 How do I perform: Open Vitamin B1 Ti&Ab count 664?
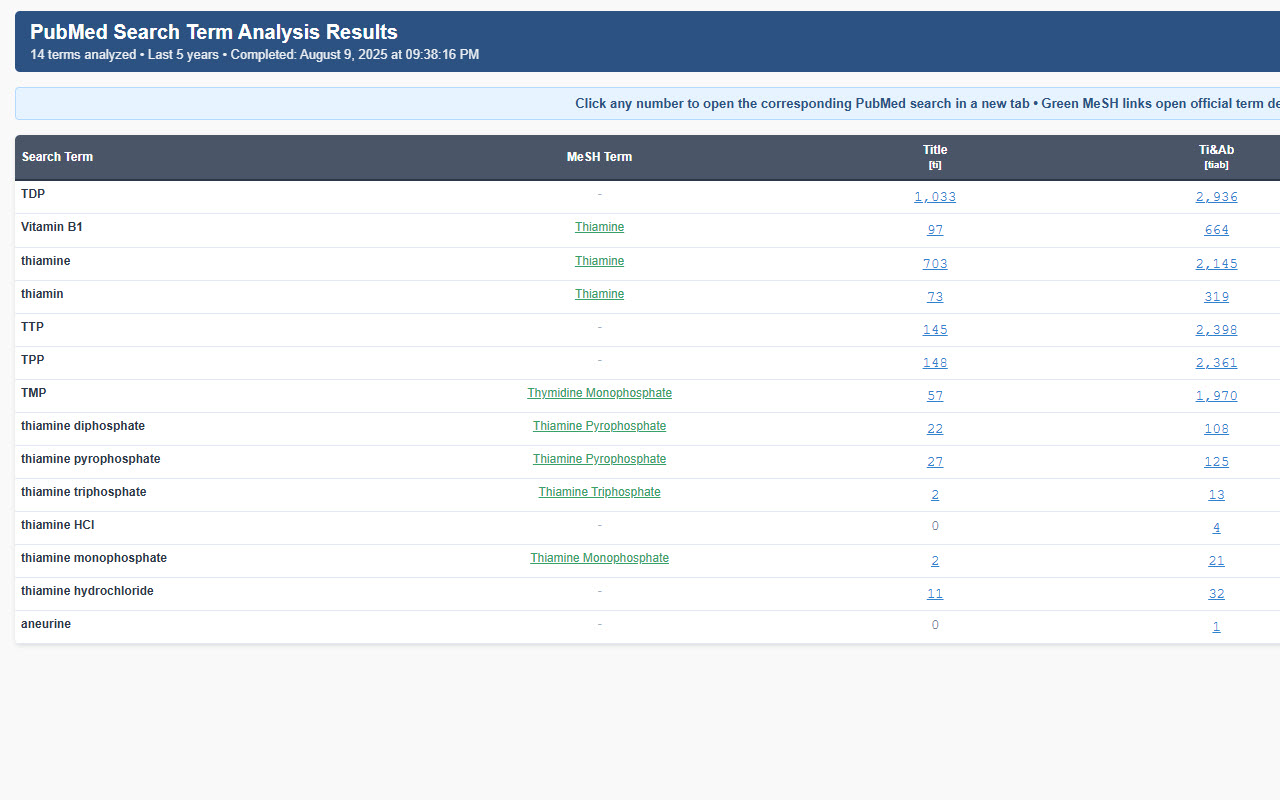[1216, 230]
